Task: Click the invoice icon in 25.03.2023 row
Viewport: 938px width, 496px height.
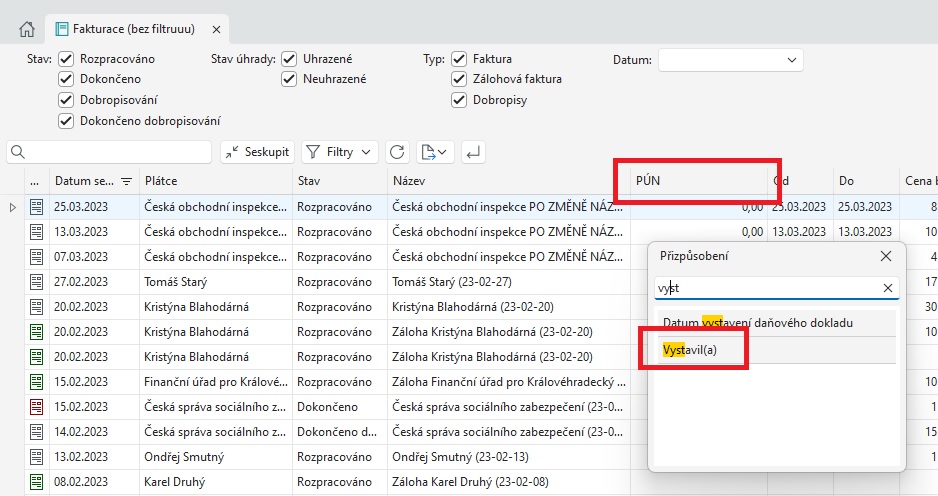Action: tap(37, 207)
